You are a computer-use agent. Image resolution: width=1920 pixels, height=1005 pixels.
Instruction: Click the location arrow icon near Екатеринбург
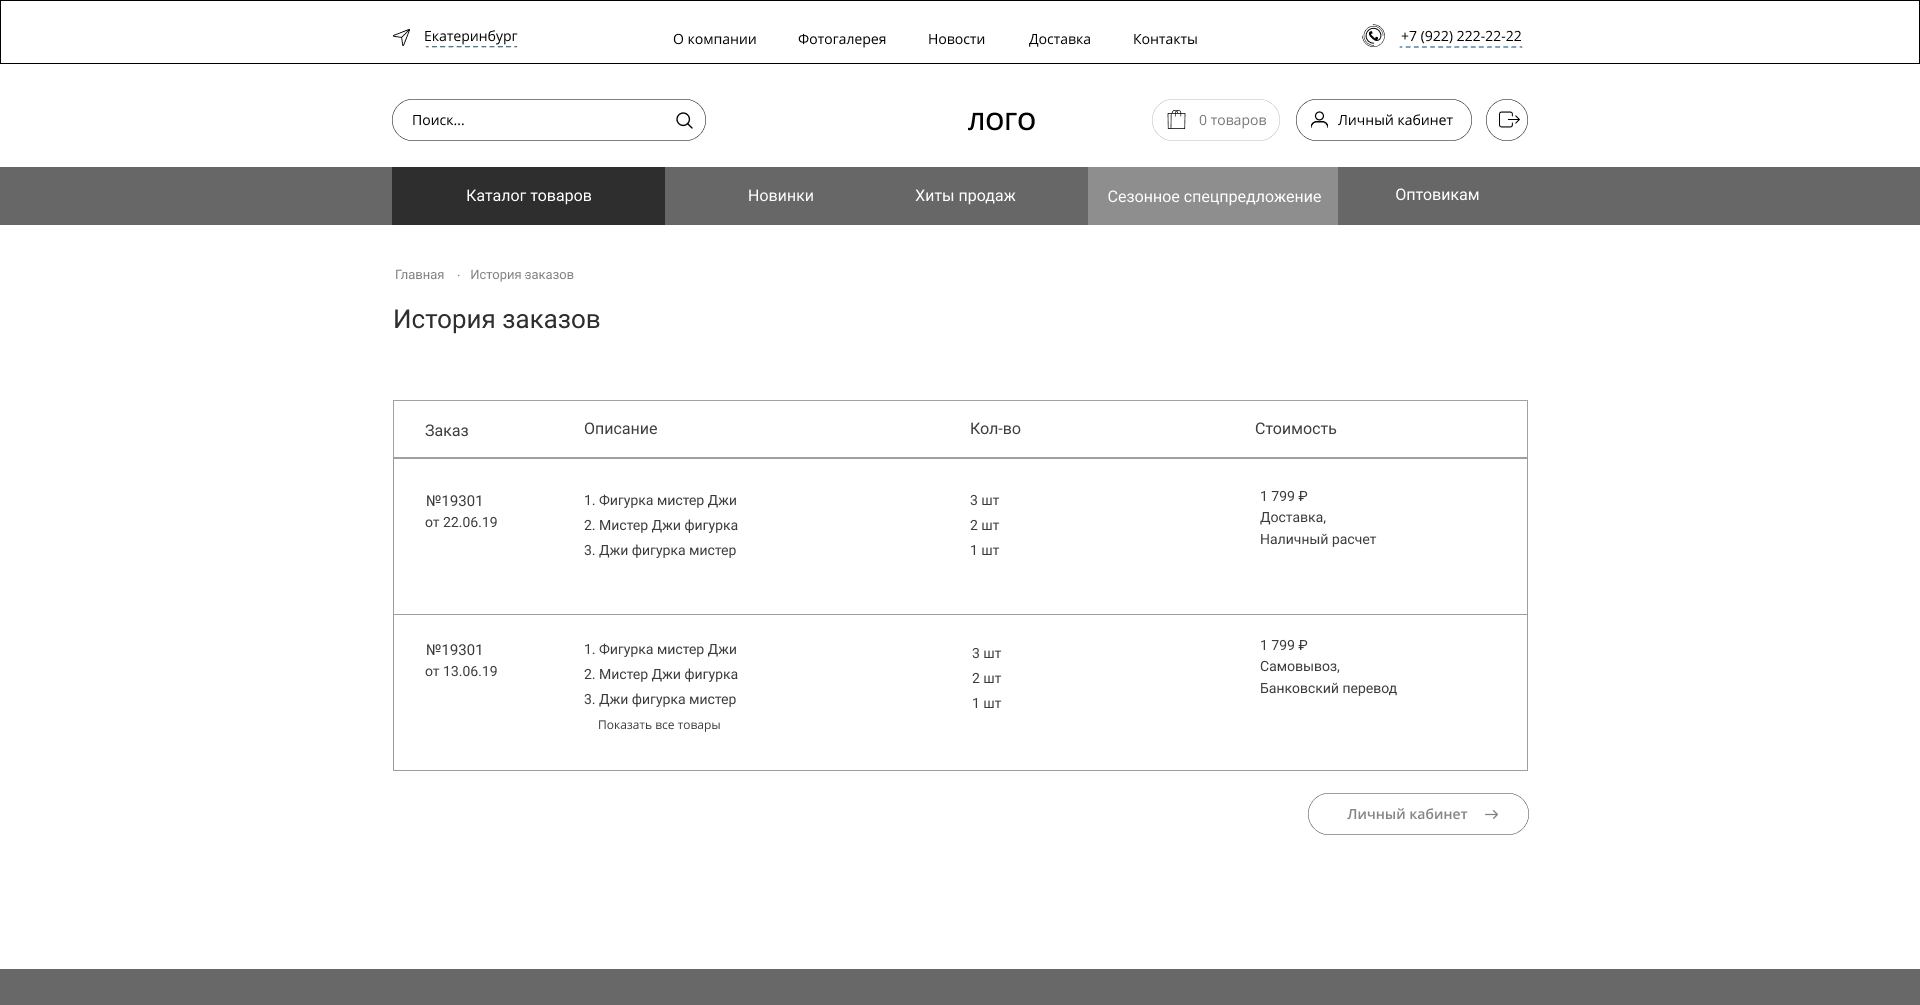point(401,37)
